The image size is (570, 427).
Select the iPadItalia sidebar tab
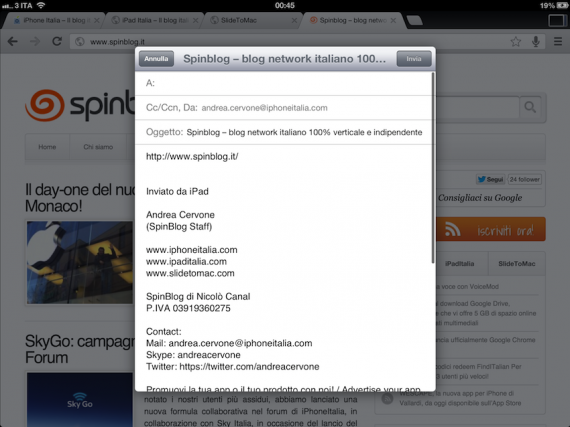point(460,264)
